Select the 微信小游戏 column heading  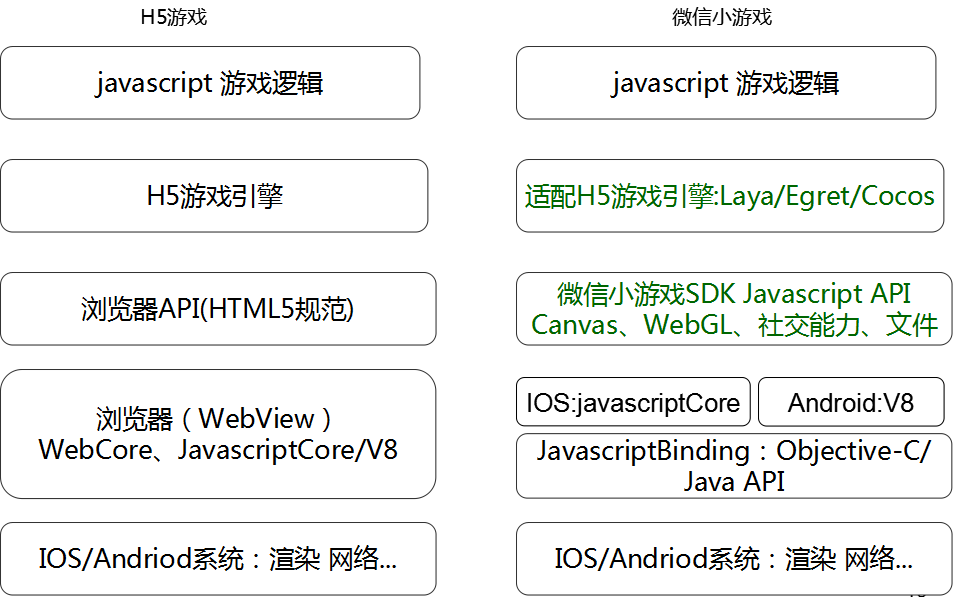point(722,16)
